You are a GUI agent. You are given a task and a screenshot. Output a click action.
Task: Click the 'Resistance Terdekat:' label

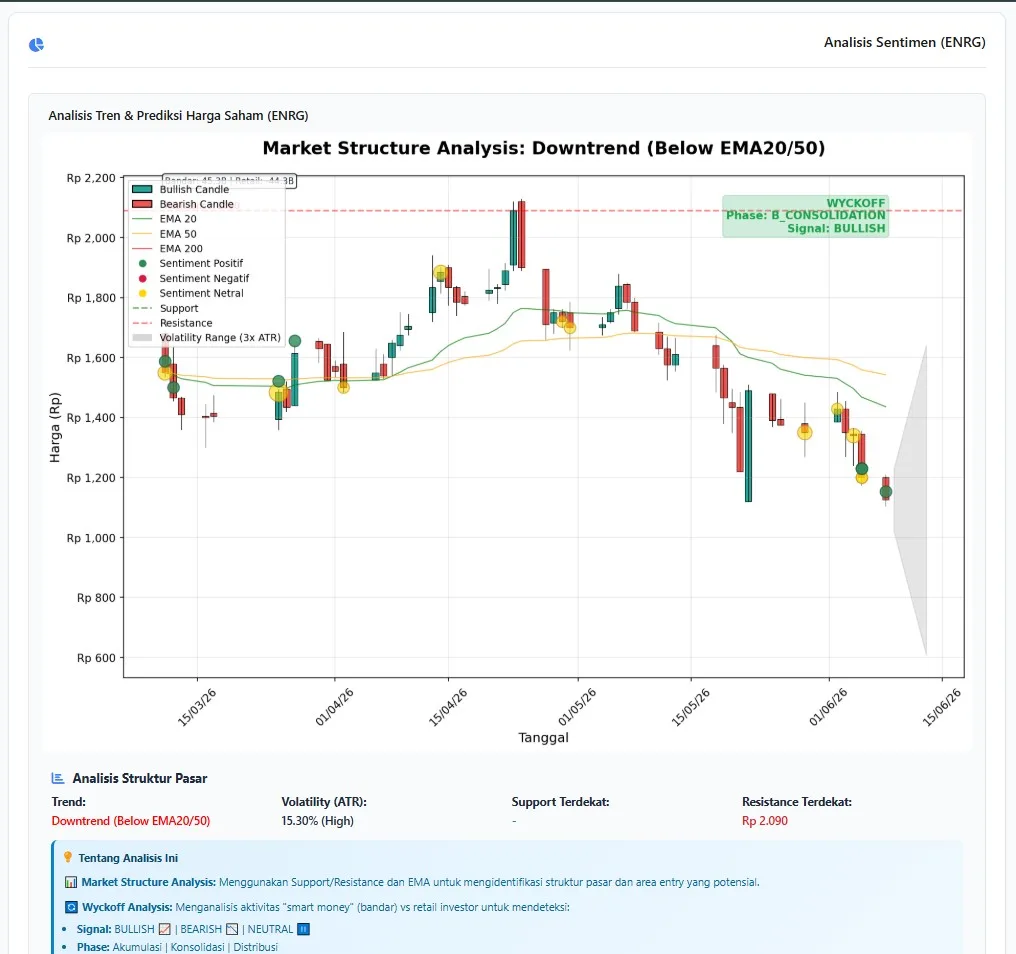pos(797,802)
